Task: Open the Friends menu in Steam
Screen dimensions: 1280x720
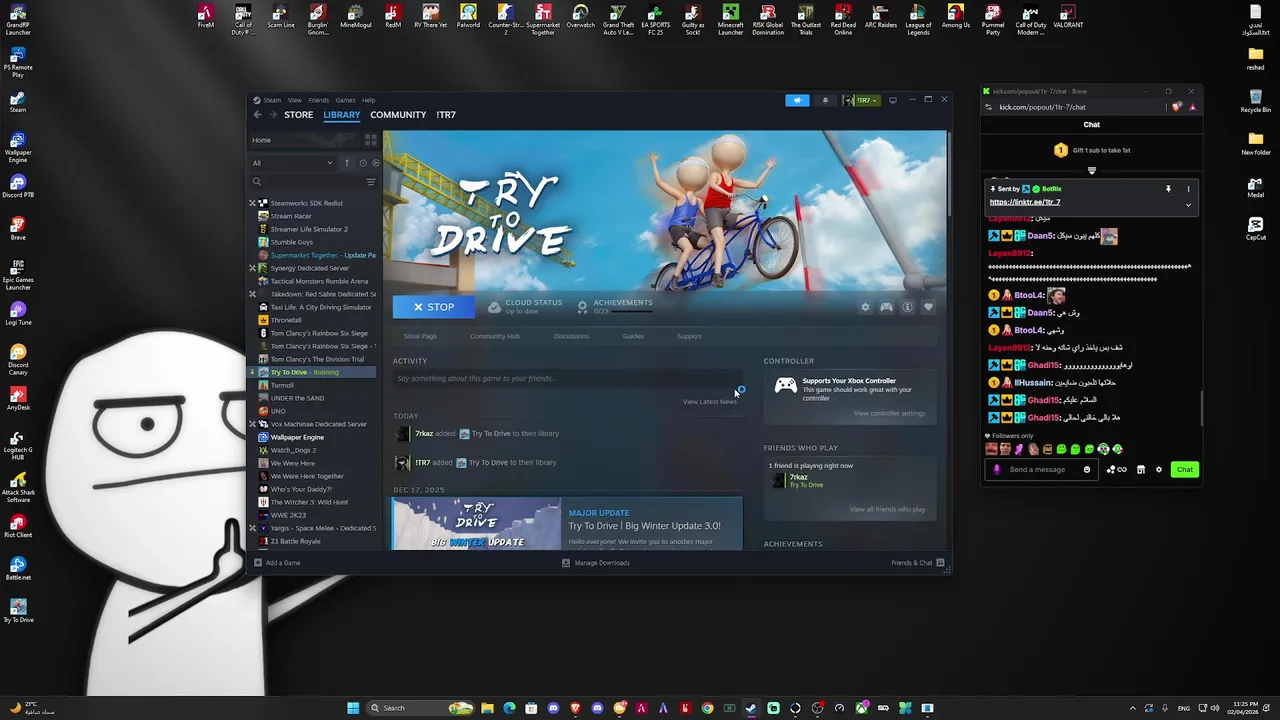Action: [318, 100]
